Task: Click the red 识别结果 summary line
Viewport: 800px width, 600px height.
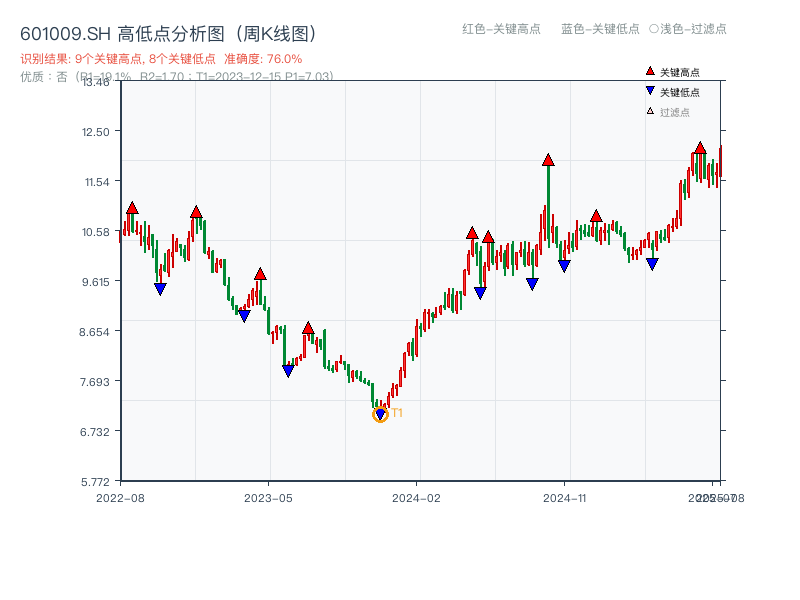Action: tap(161, 59)
